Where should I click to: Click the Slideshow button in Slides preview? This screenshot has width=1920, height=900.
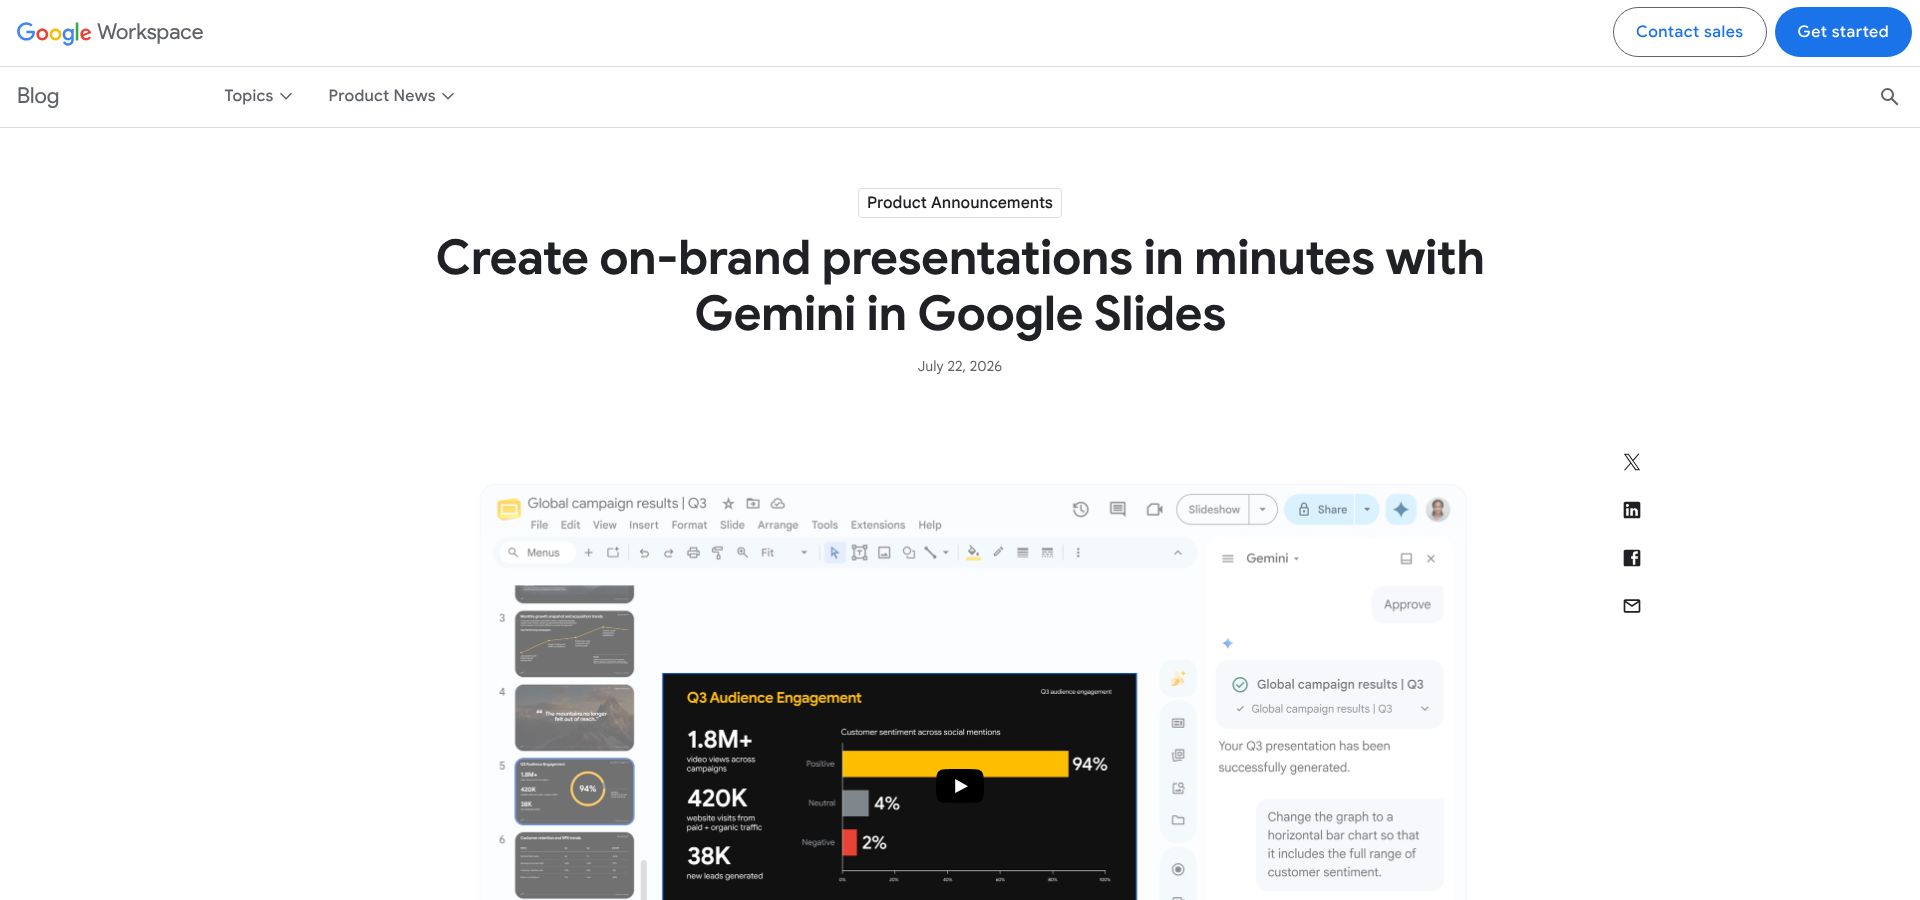[1214, 509]
